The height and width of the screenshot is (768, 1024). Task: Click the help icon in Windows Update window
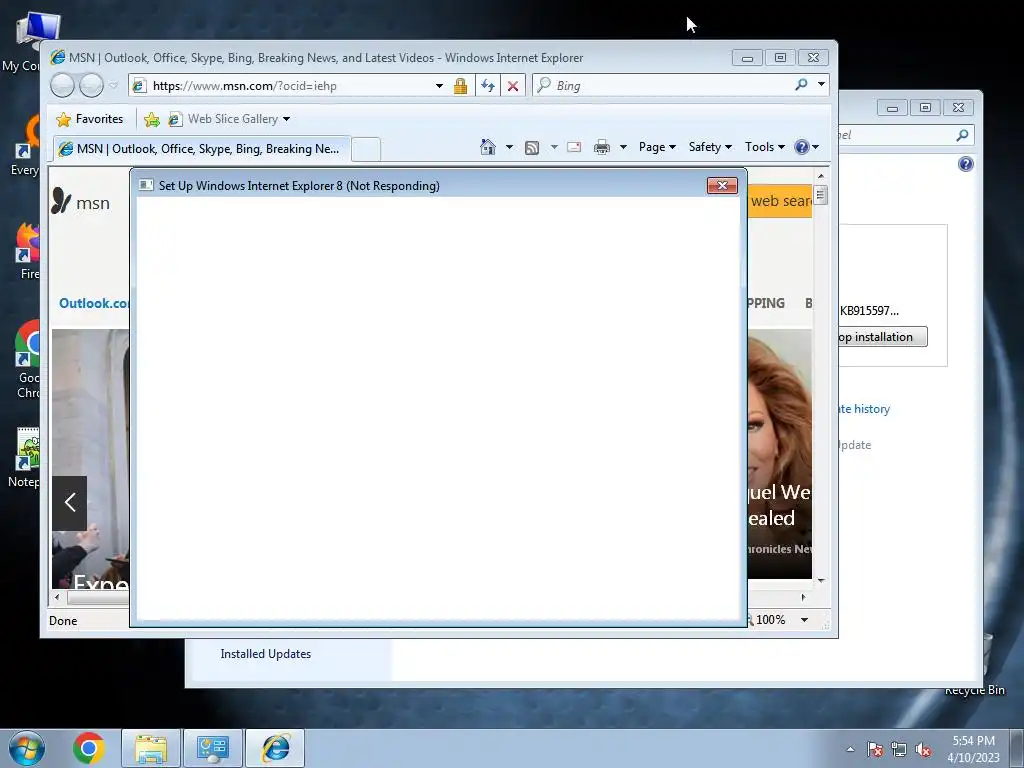(x=966, y=164)
